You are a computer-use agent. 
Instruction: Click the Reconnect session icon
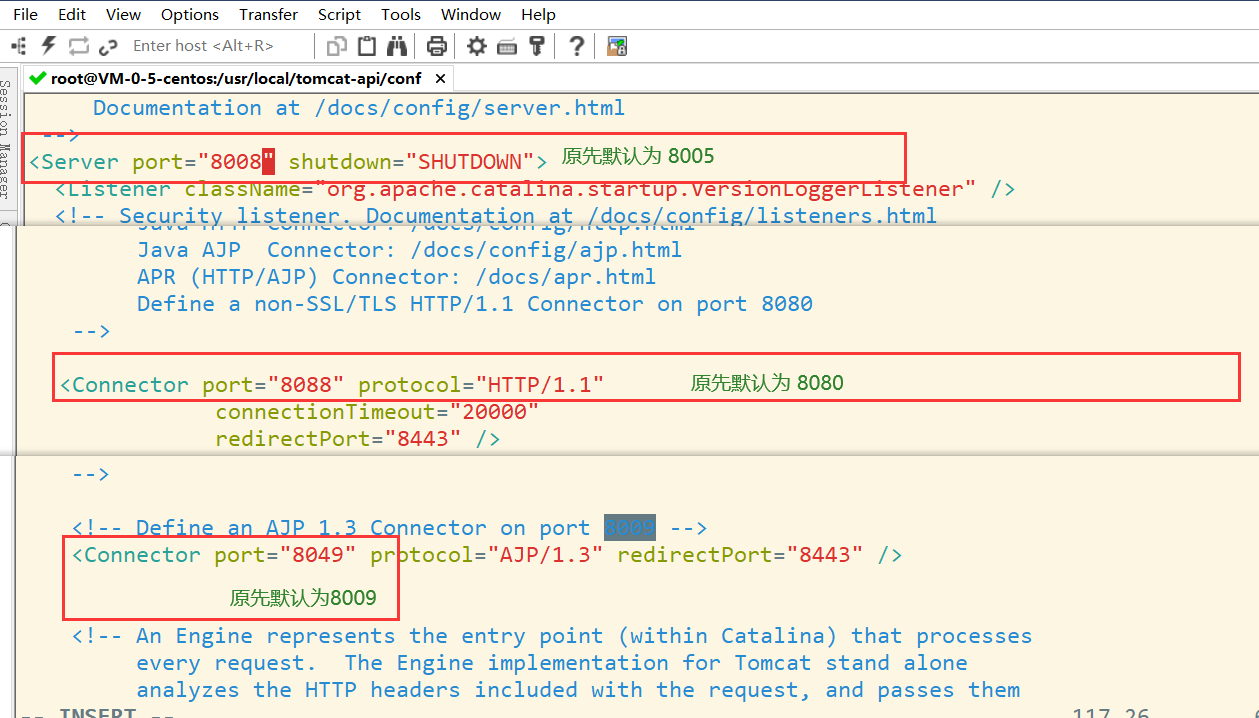pos(78,45)
